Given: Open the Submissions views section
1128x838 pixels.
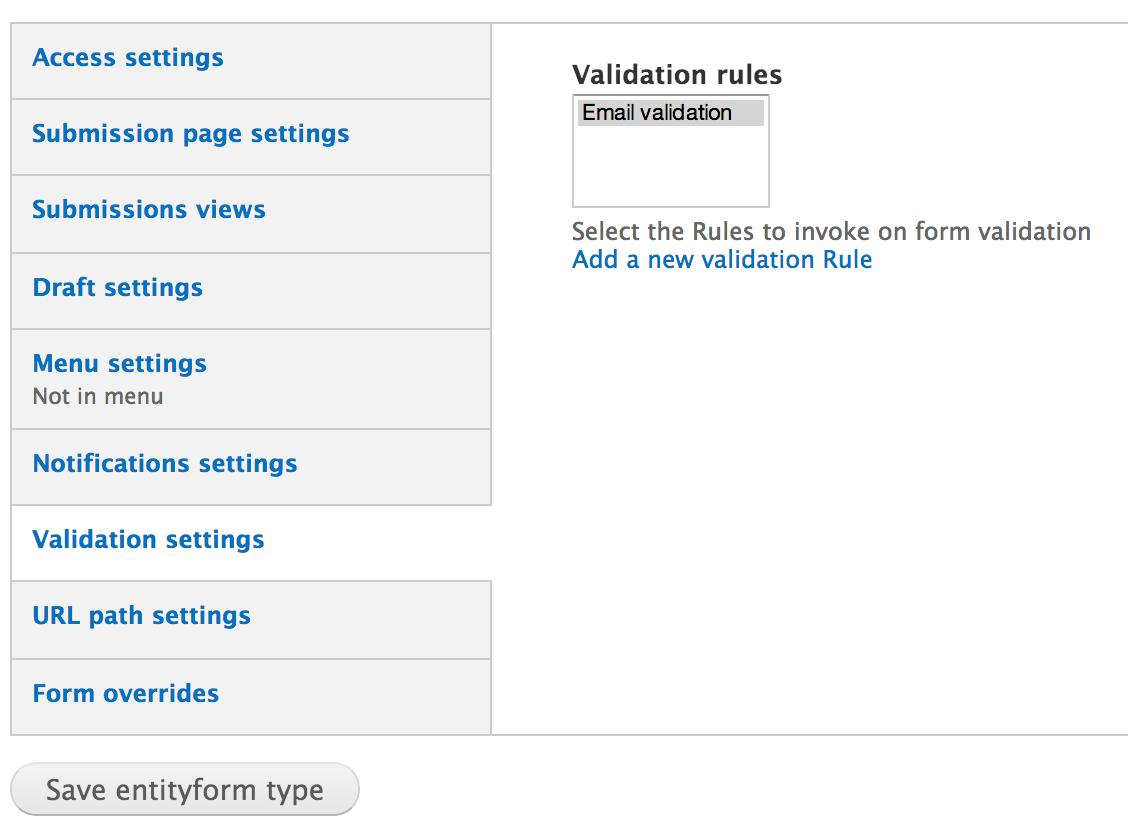Looking at the screenshot, I should pyautogui.click(x=148, y=209).
